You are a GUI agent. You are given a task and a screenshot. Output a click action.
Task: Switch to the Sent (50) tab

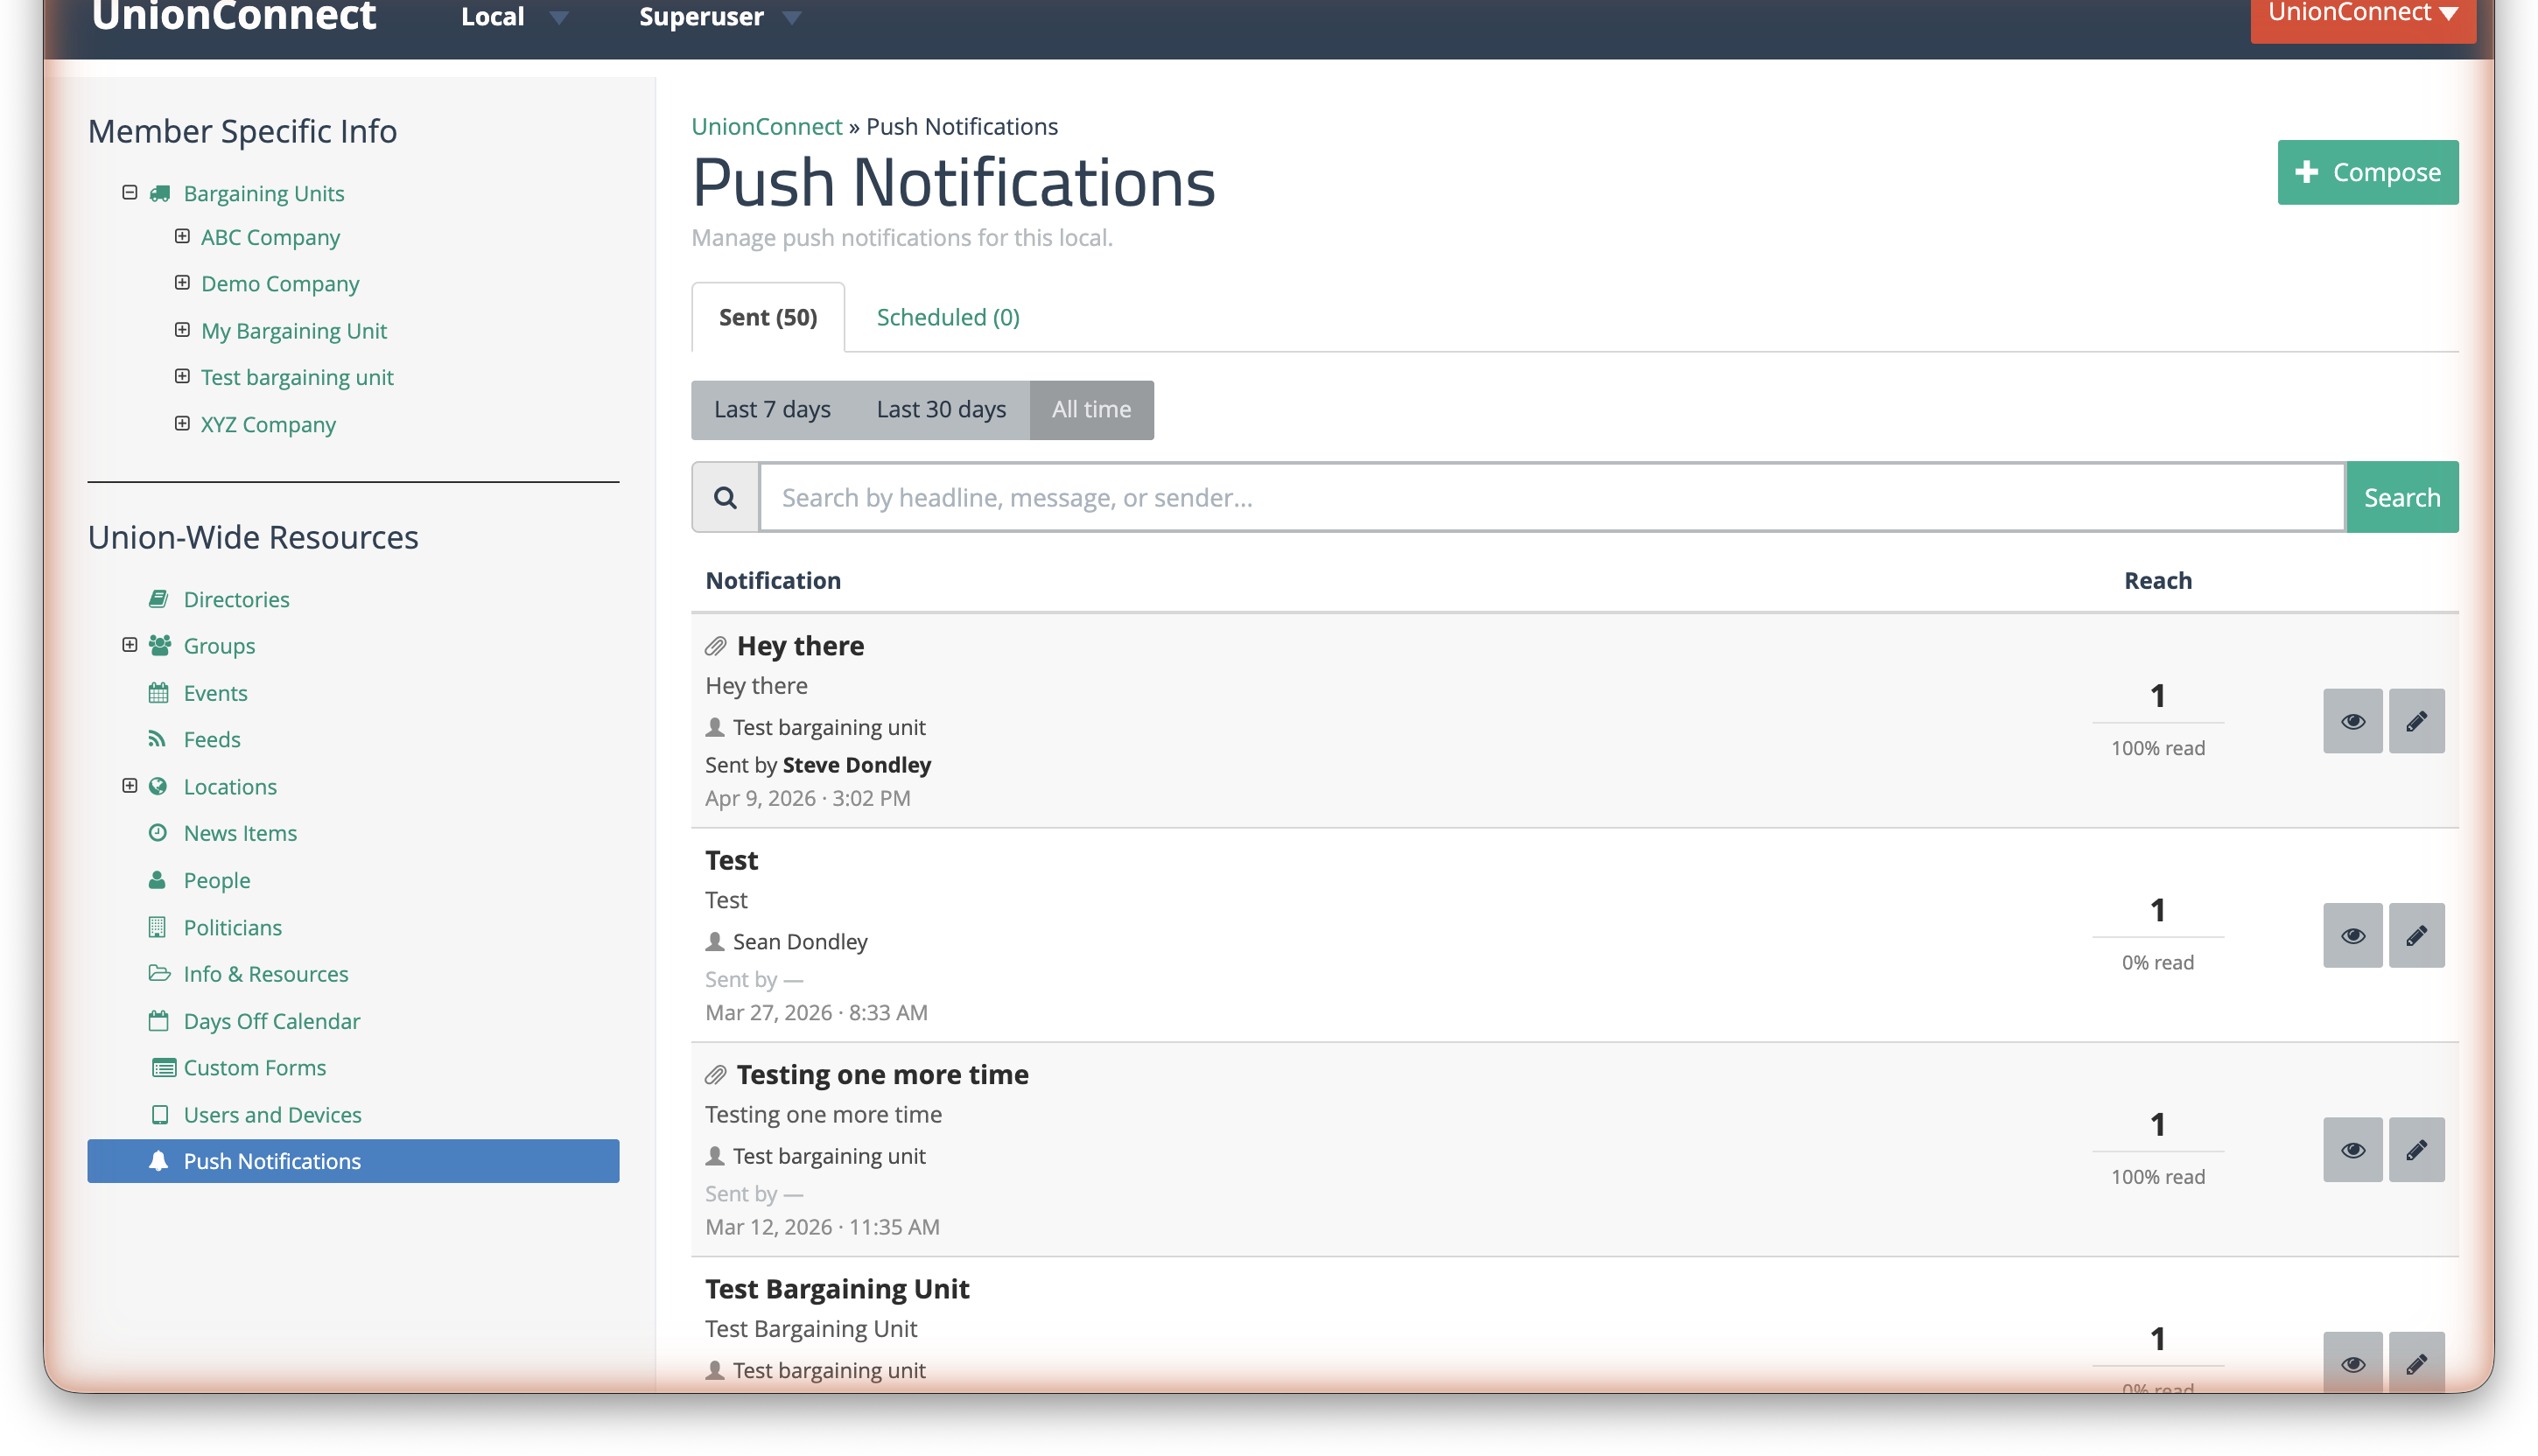768,317
